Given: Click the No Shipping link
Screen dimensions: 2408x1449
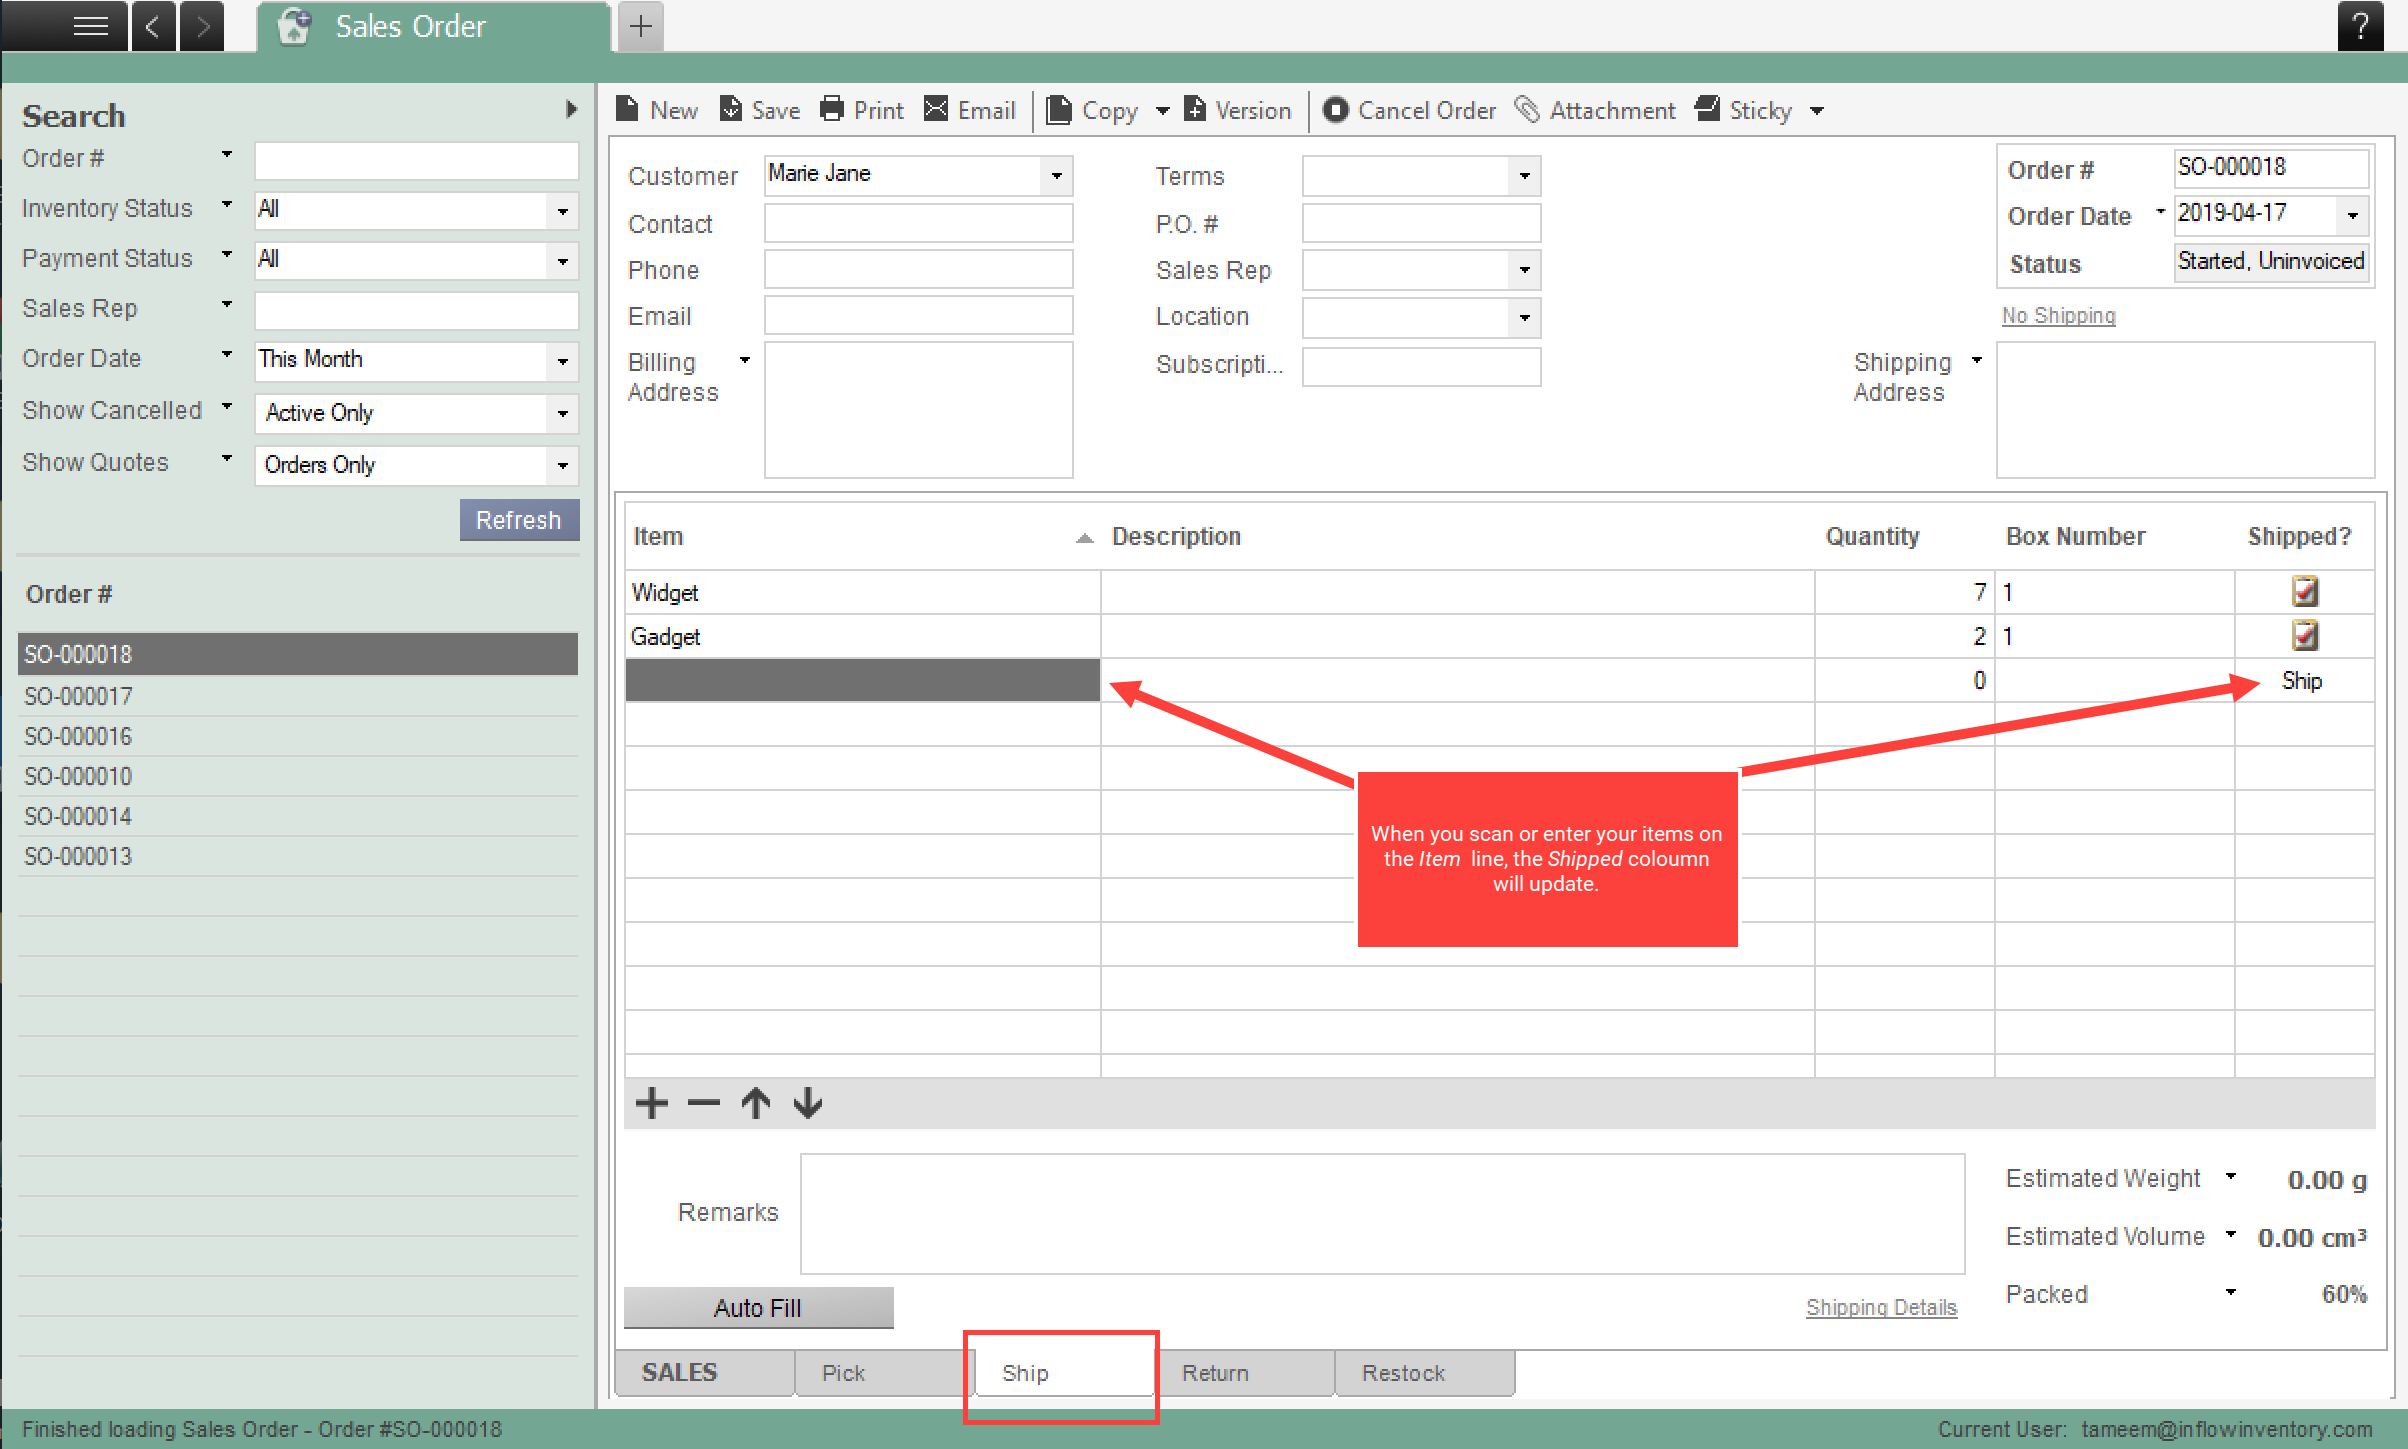Looking at the screenshot, I should [2061, 313].
